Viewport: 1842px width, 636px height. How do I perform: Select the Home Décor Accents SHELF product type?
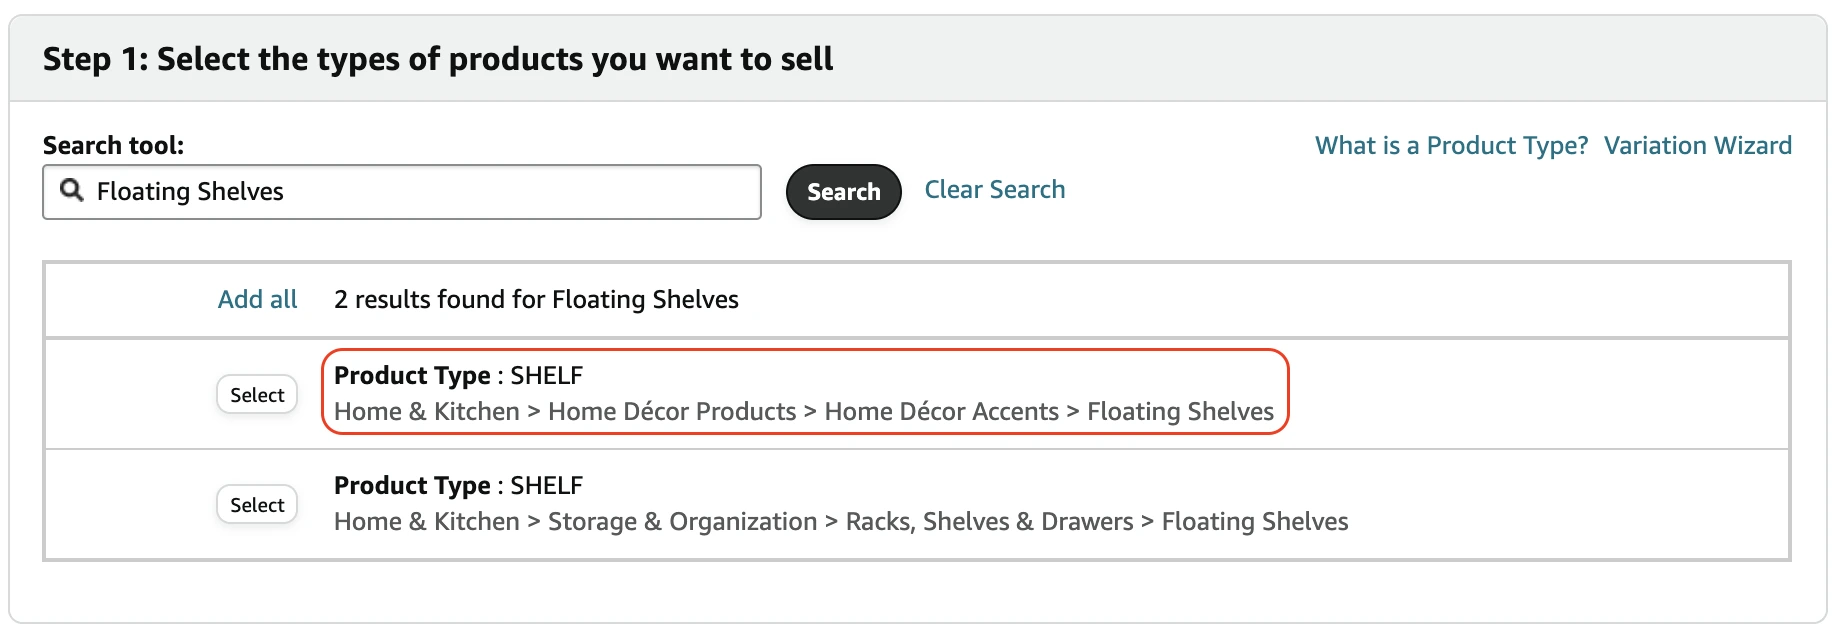coord(257,395)
